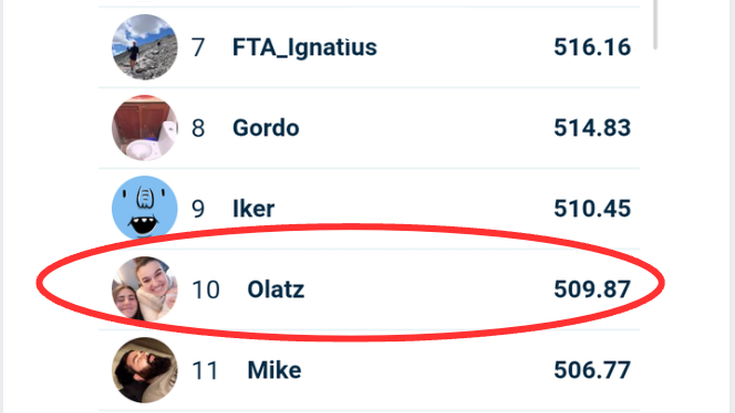
Task: Select the Olatz name in the ranking
Action: [276, 290]
